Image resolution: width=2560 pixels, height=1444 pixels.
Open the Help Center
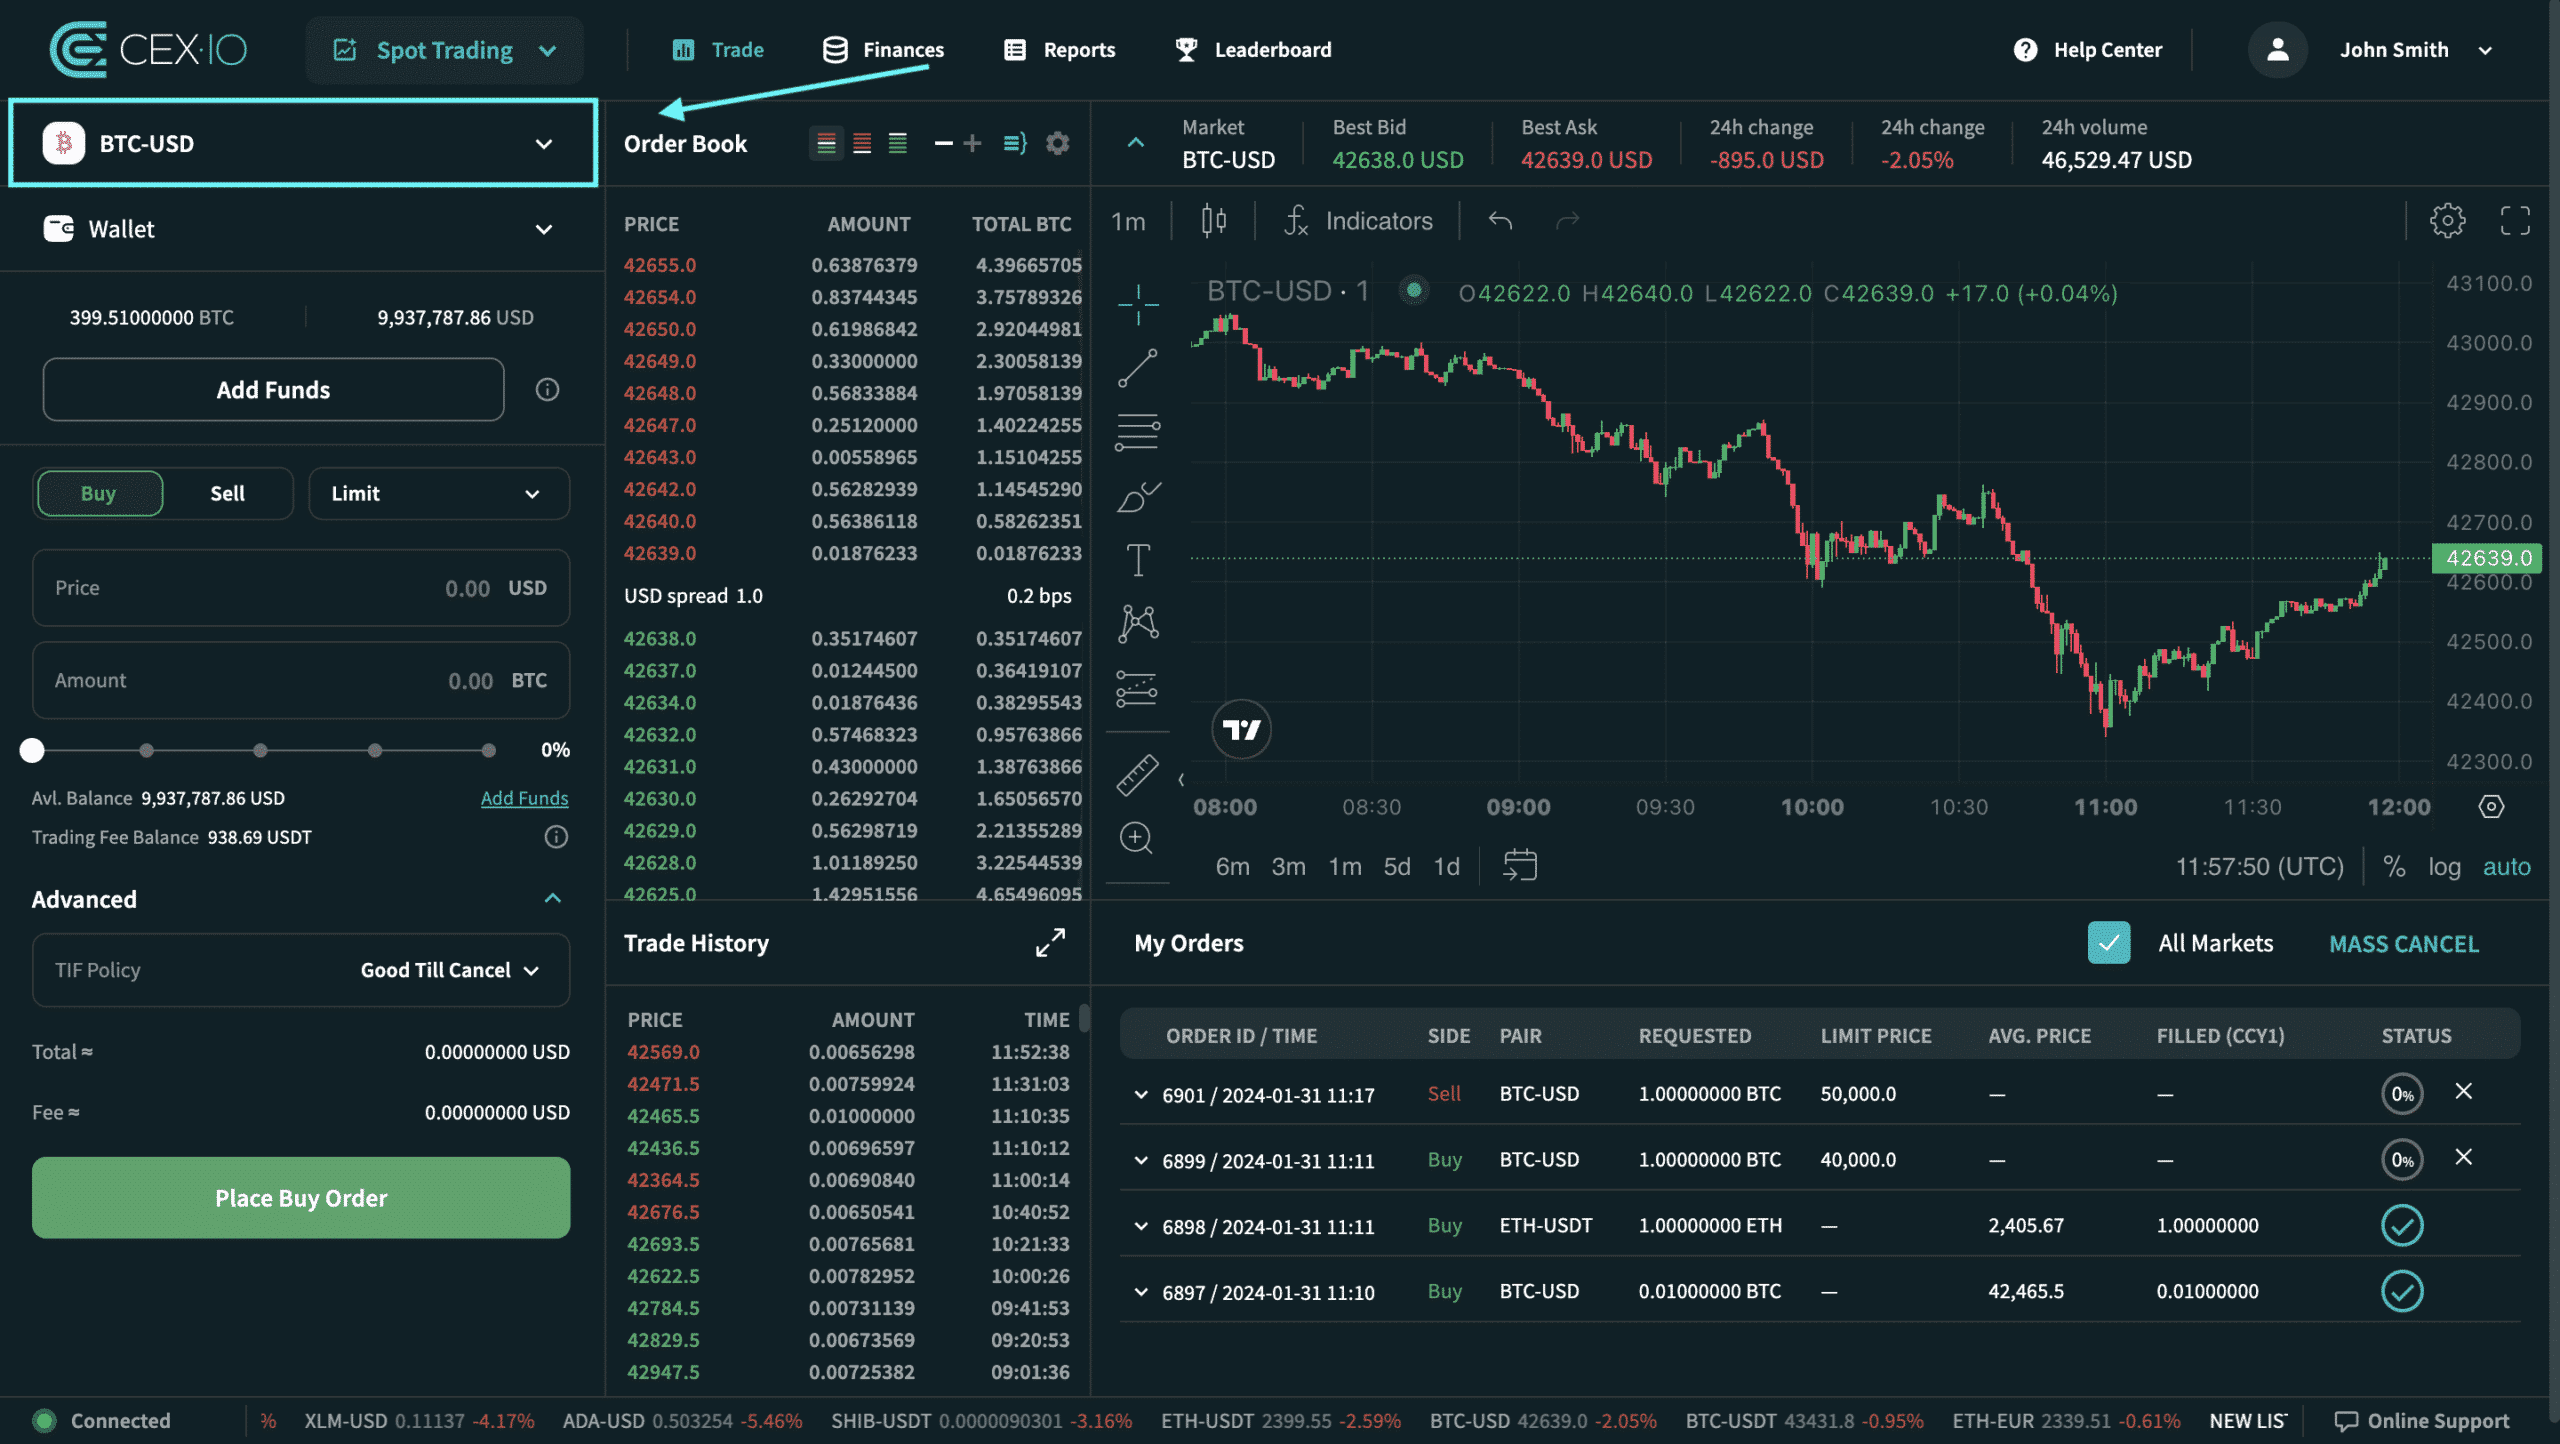(2088, 50)
